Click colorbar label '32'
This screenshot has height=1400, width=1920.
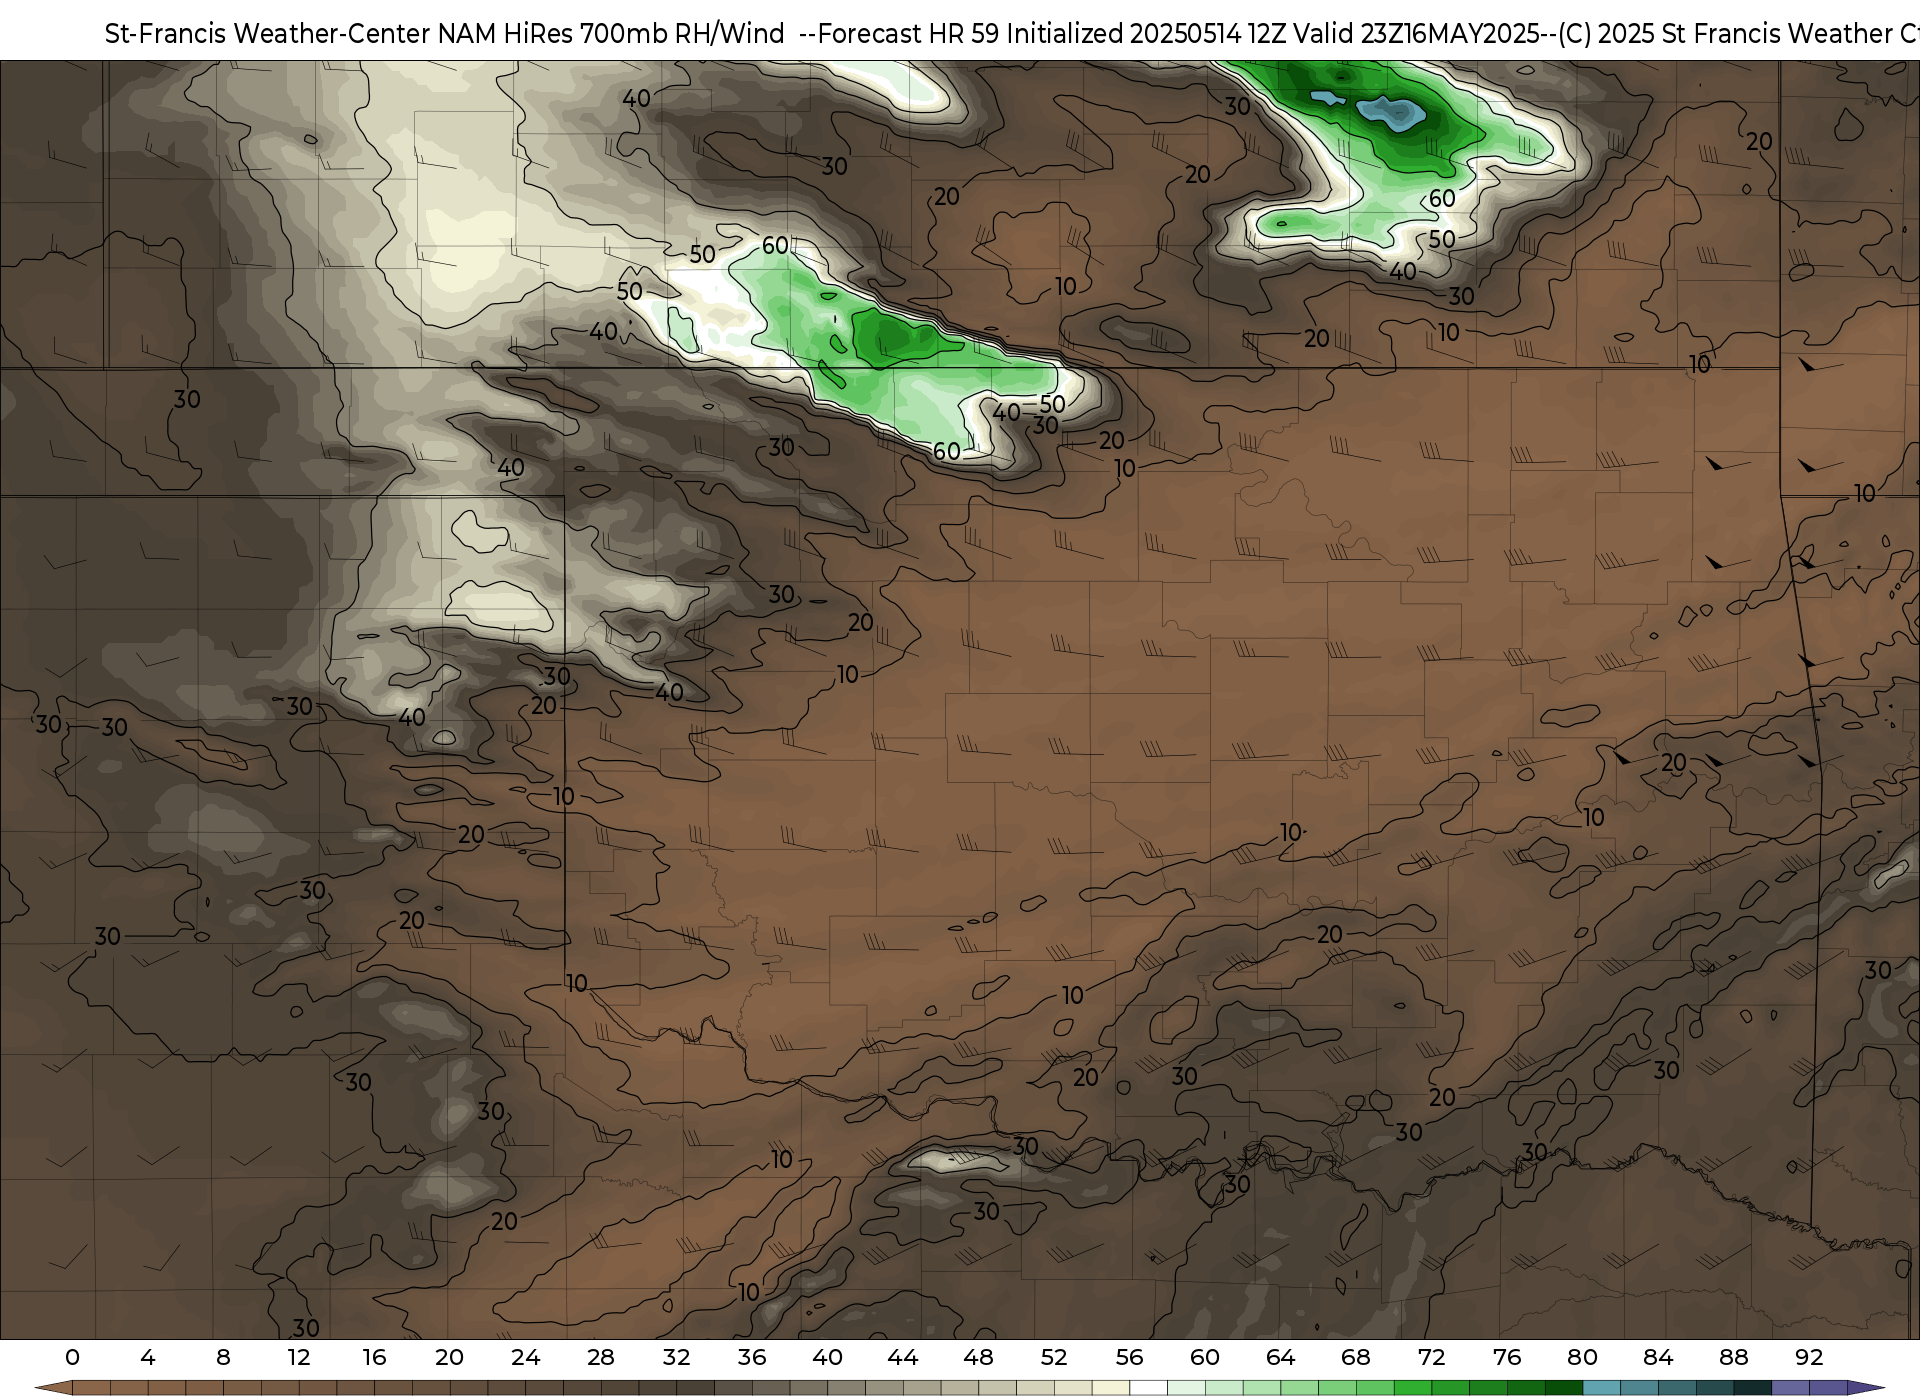coord(676,1358)
